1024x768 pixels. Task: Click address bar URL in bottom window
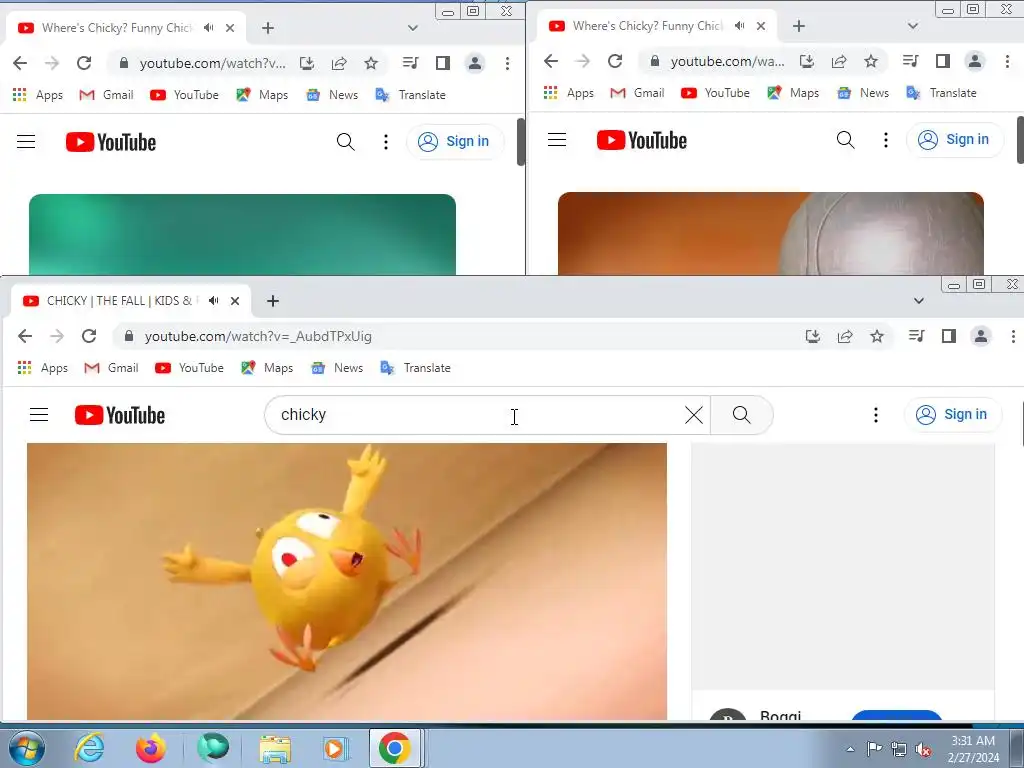point(258,336)
